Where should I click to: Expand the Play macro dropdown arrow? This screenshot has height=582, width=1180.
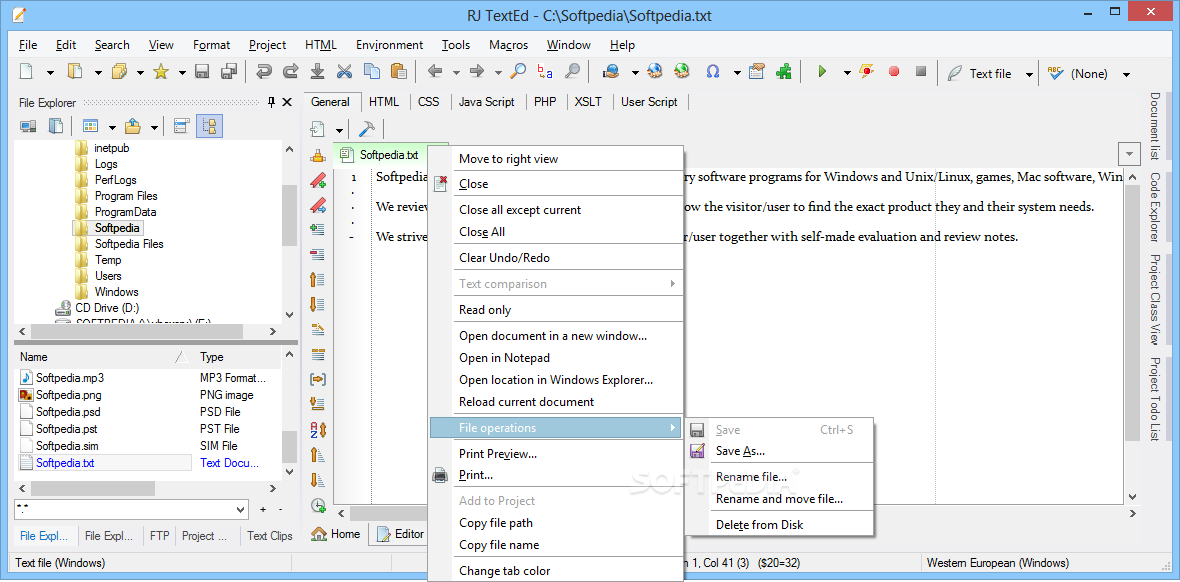pyautogui.click(x=847, y=73)
